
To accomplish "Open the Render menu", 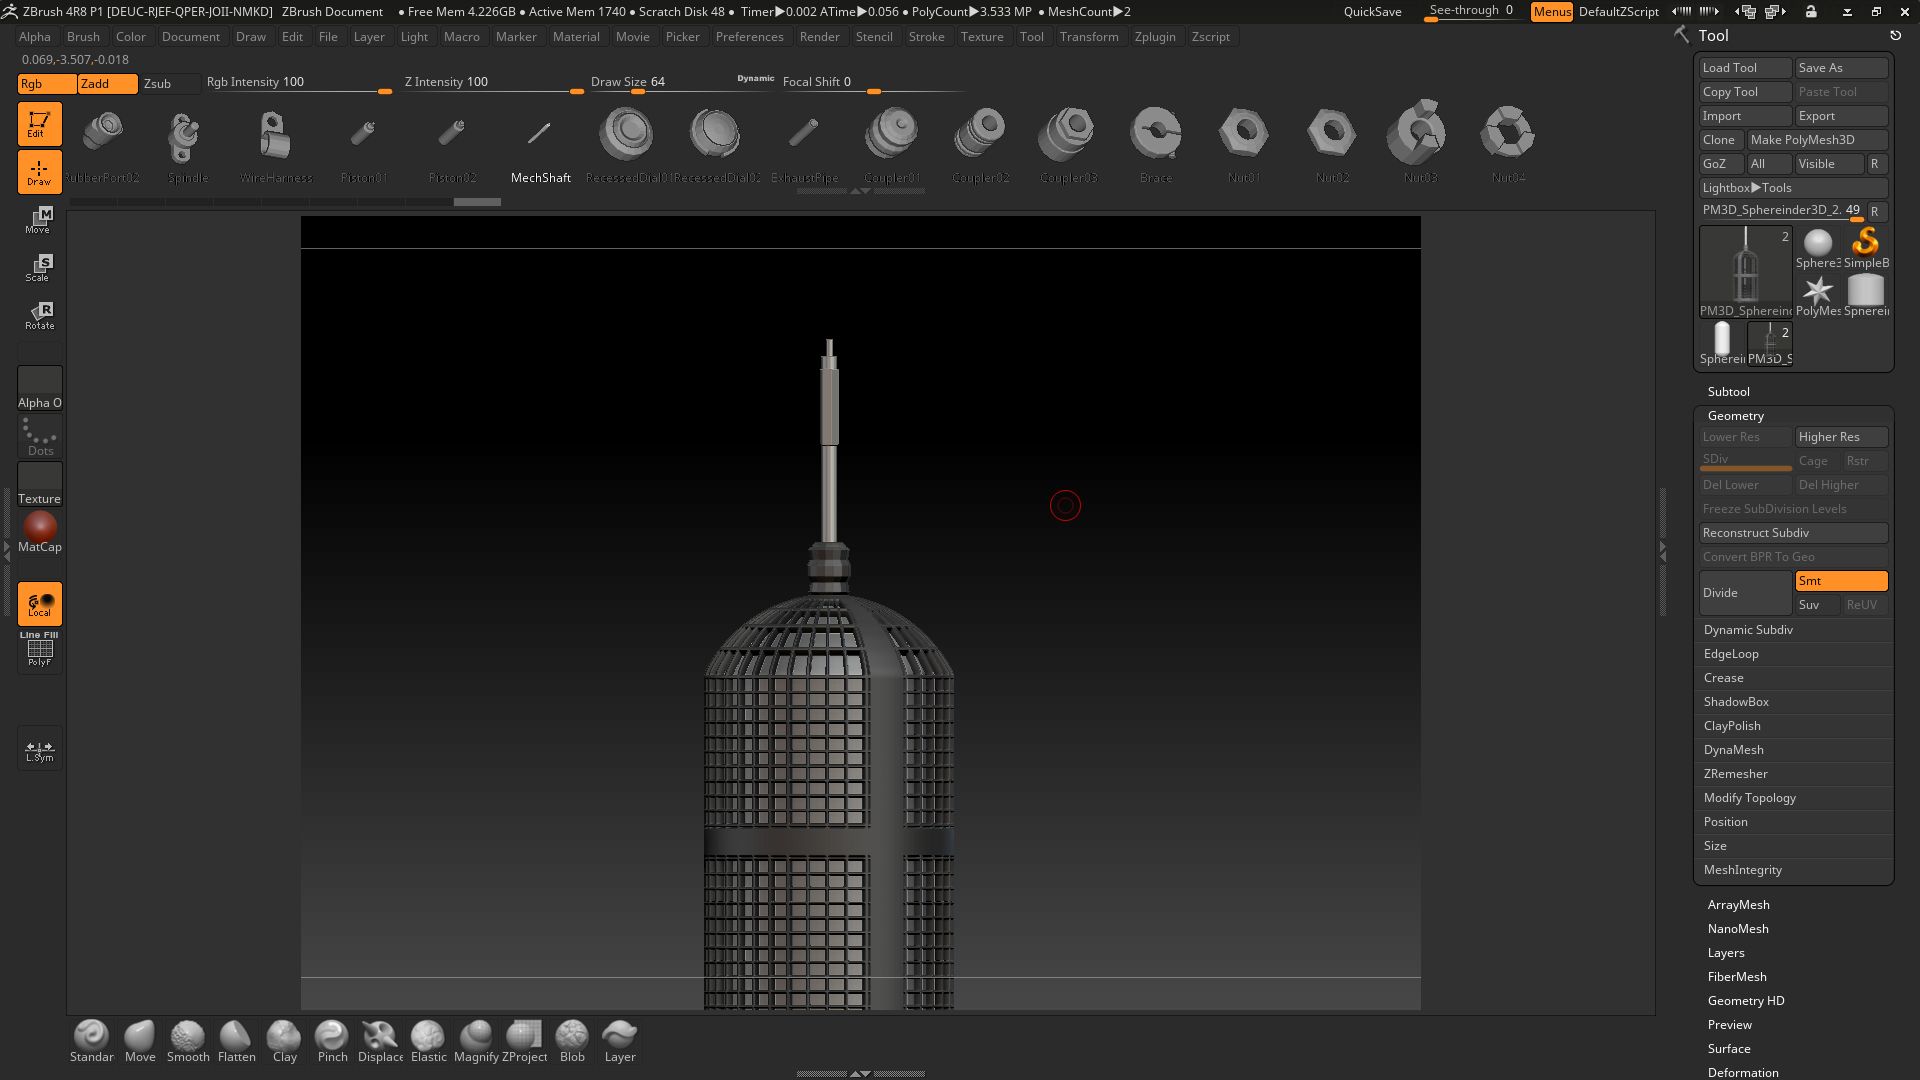I will (x=819, y=37).
